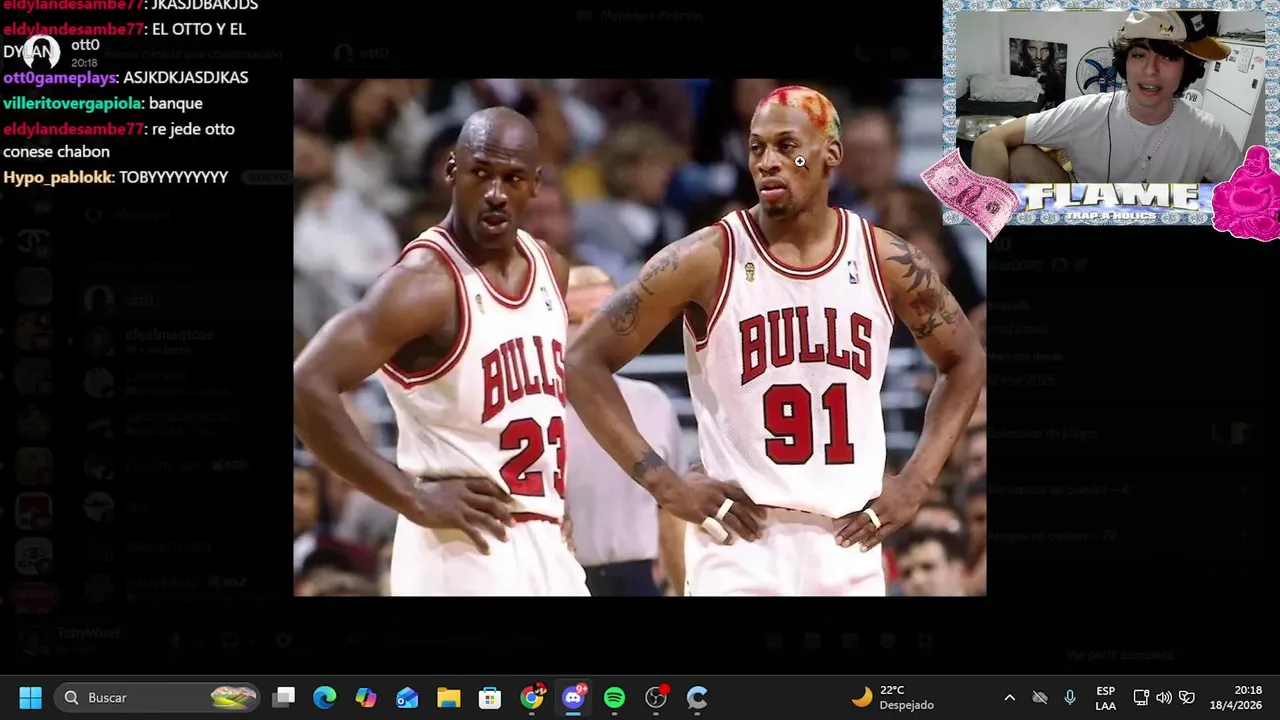Click the enlarged Bulls players photo
The width and height of the screenshot is (1280, 720).
click(x=639, y=337)
